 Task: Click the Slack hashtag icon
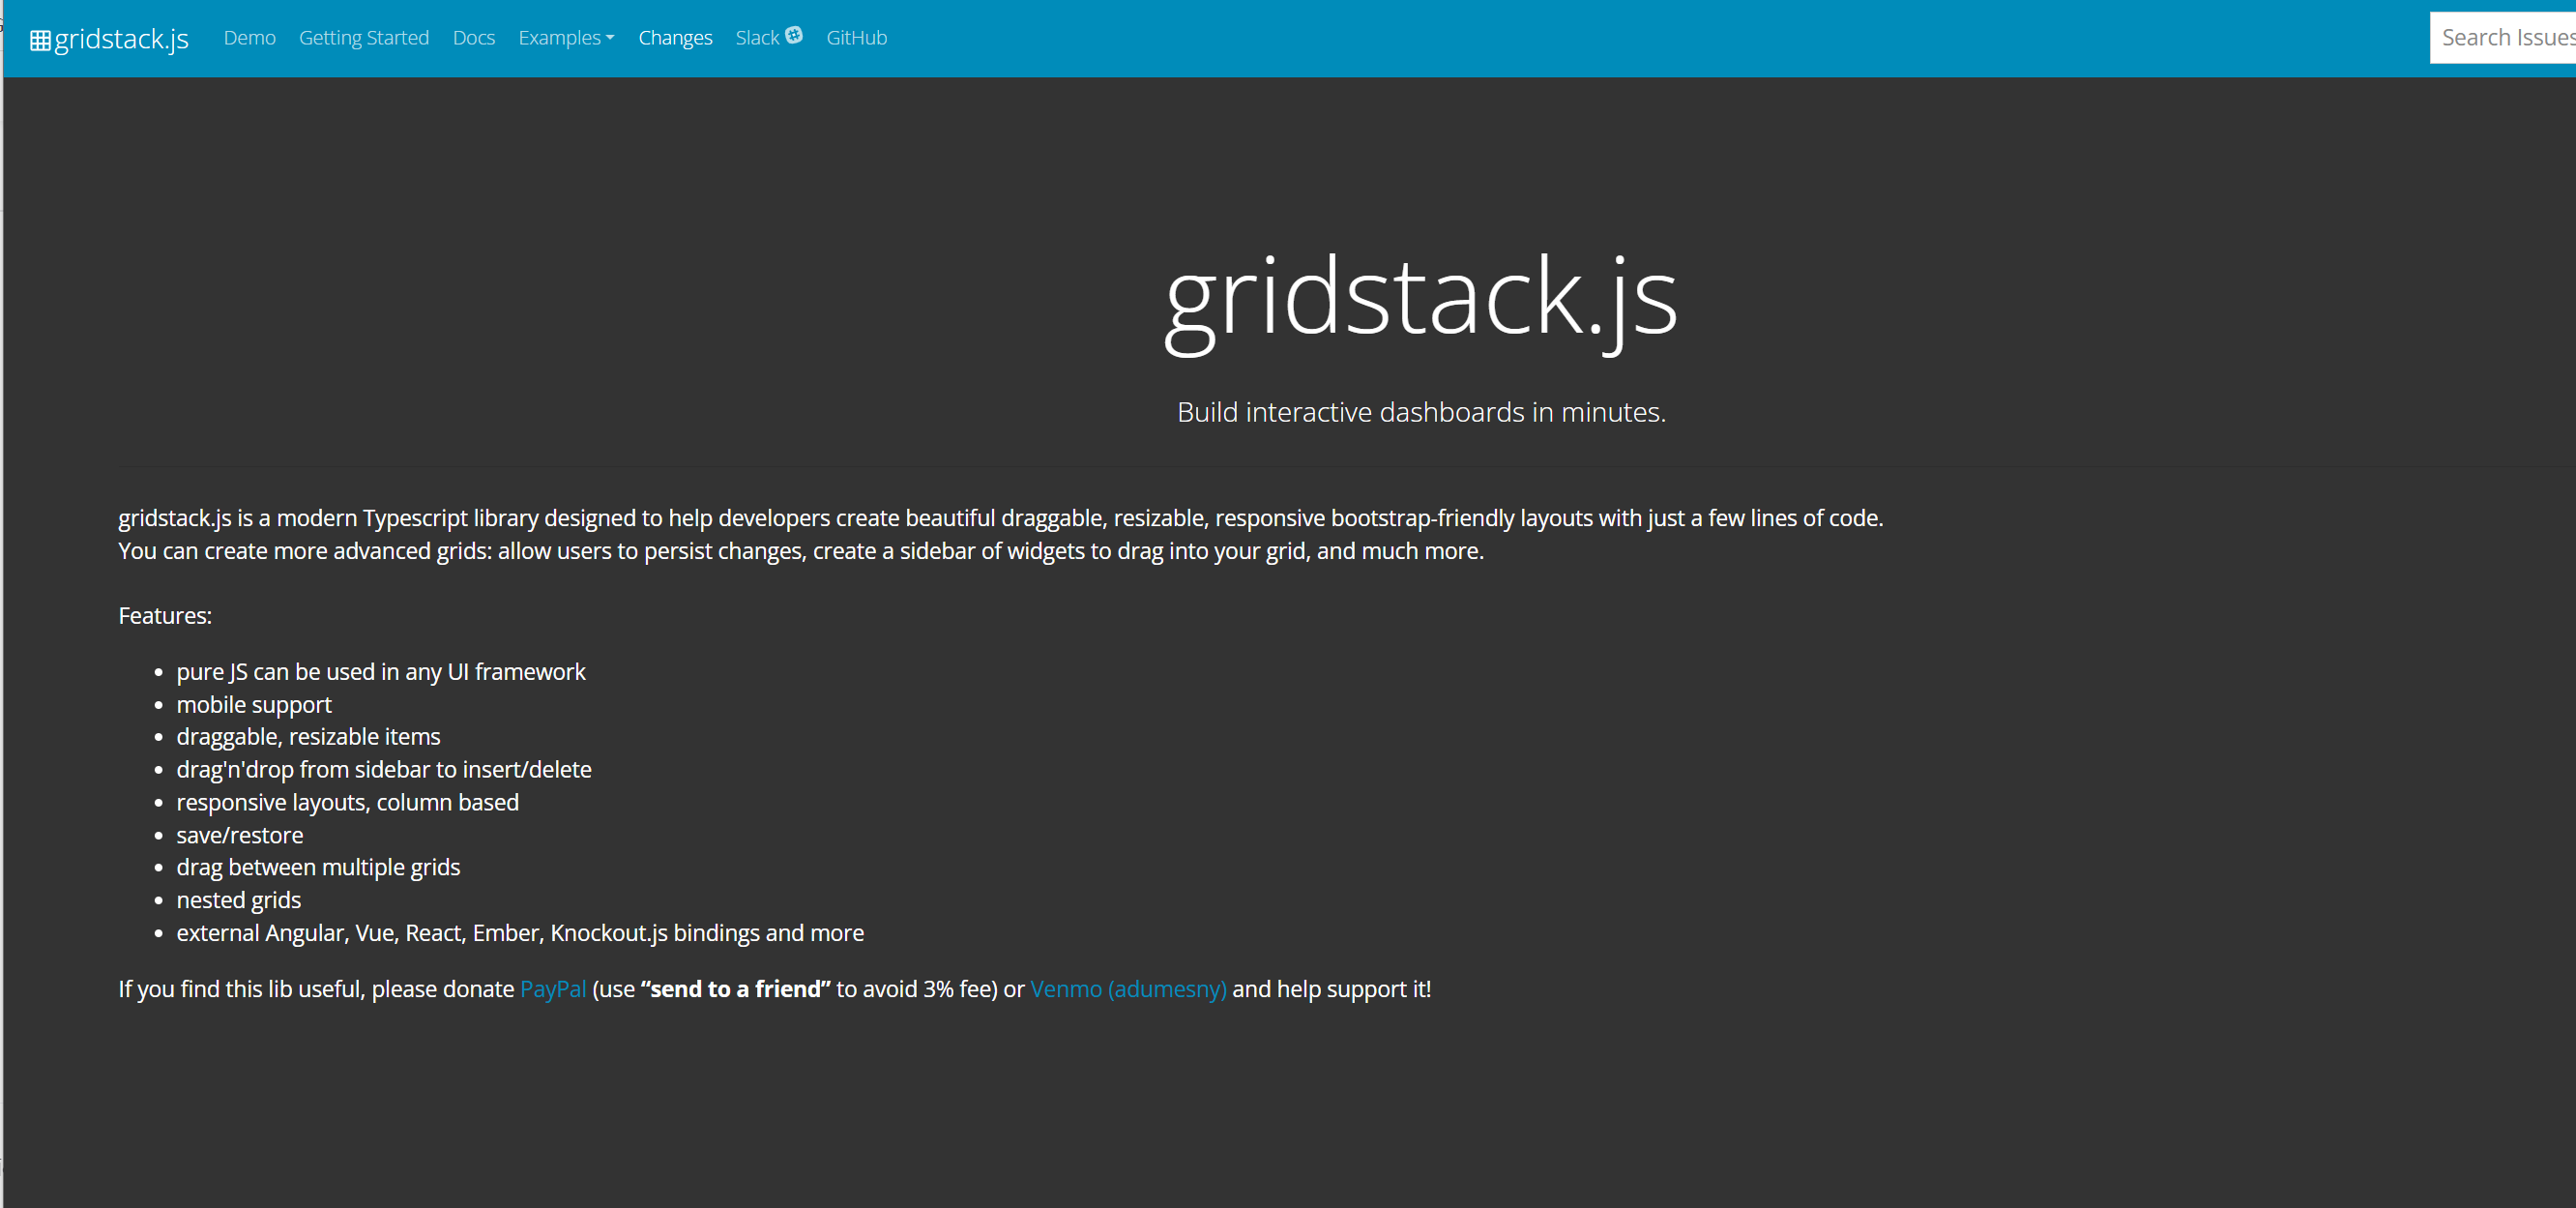click(794, 35)
